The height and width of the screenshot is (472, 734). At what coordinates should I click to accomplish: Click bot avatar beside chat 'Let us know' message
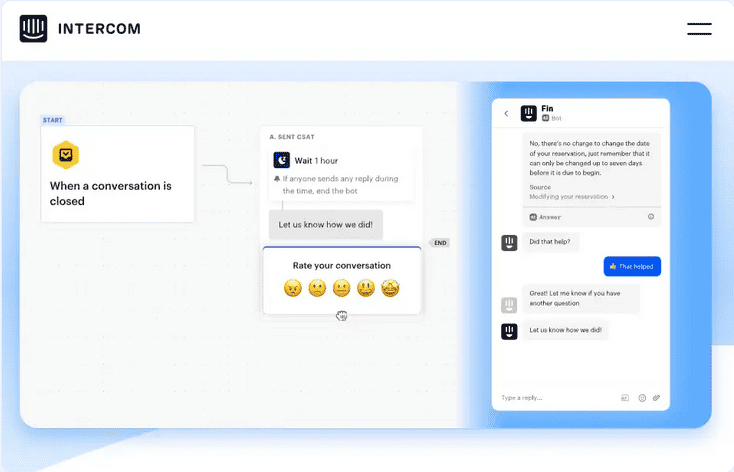pos(509,331)
